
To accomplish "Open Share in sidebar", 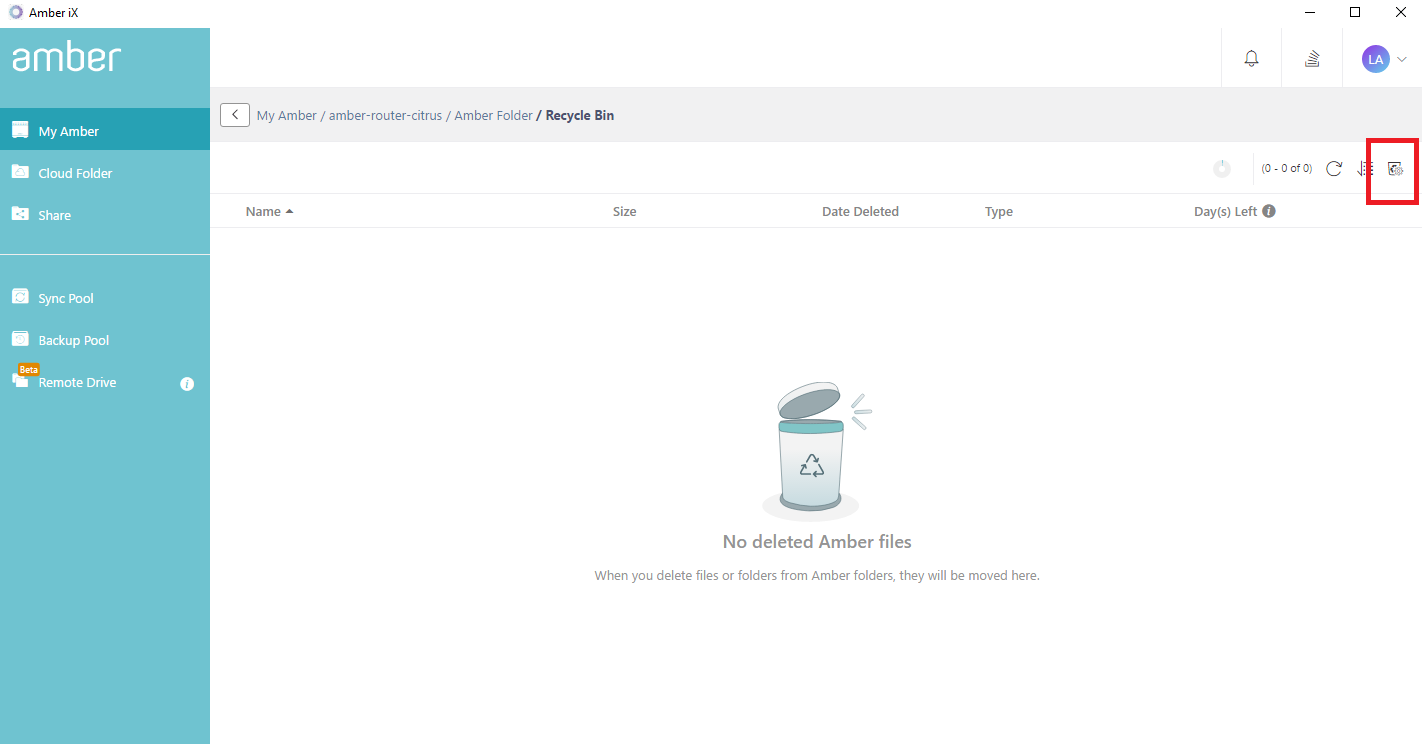I will 105,214.
